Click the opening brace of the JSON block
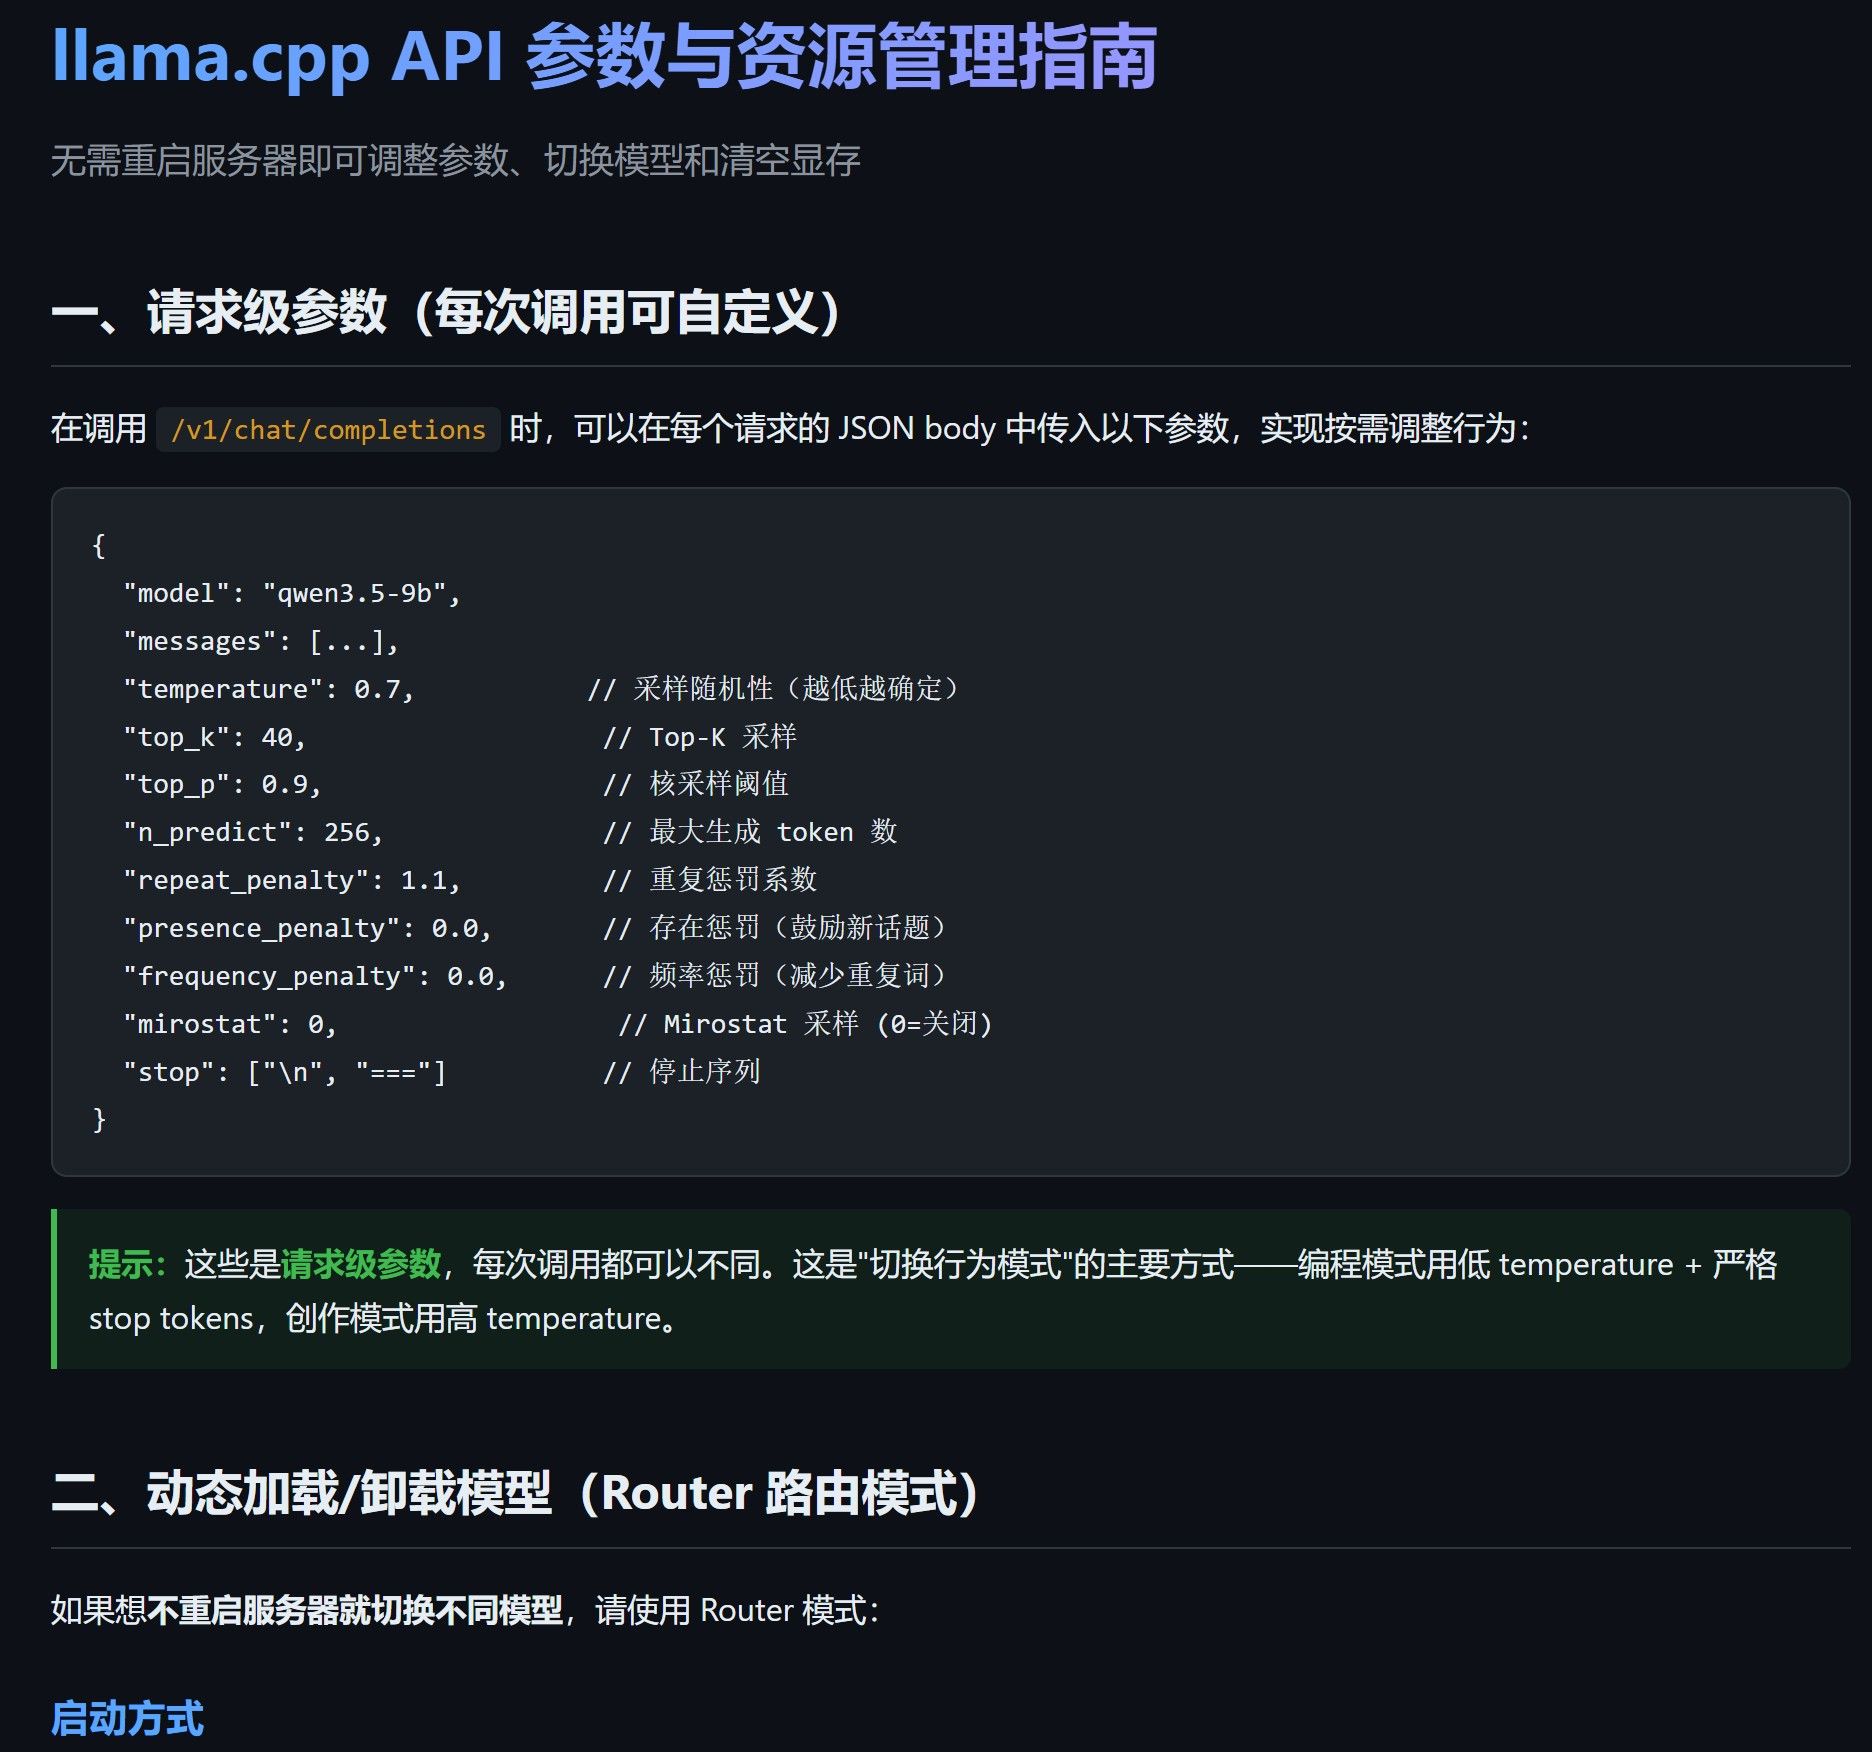Screen dimensions: 1872x1752 coord(98,546)
